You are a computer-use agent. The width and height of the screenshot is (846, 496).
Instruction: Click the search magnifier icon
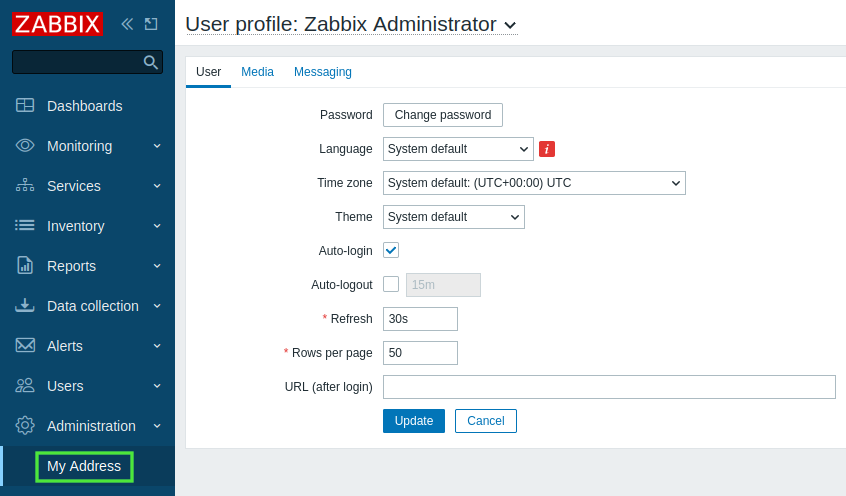151,62
